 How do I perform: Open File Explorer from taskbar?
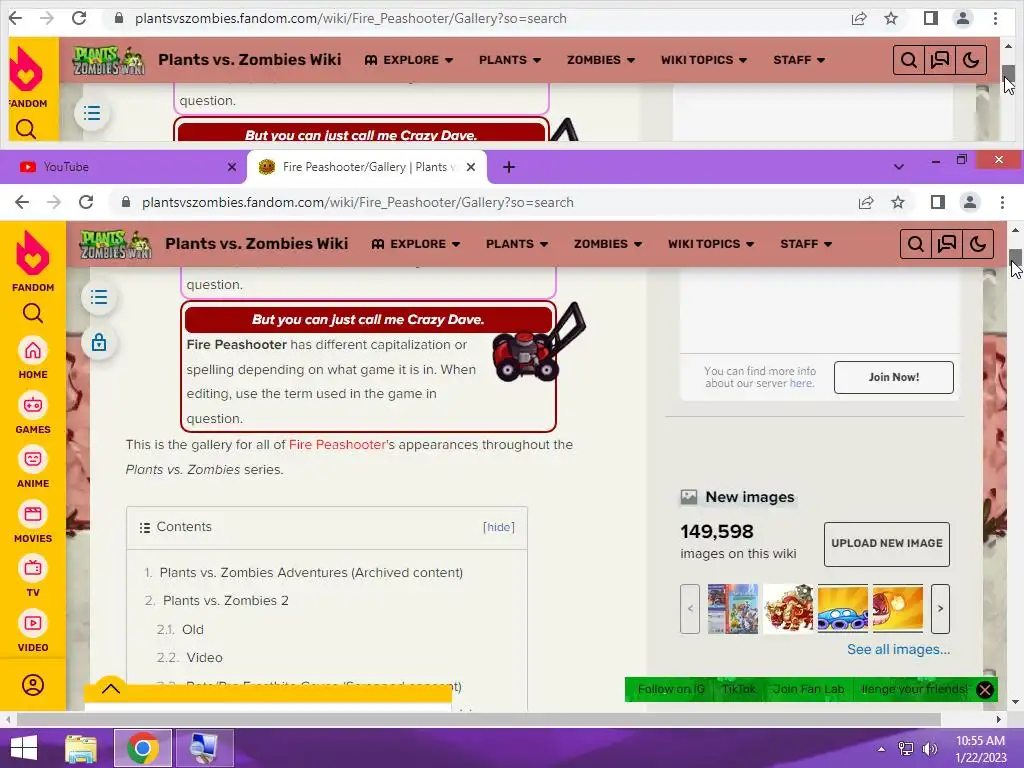pyautogui.click(x=82, y=748)
